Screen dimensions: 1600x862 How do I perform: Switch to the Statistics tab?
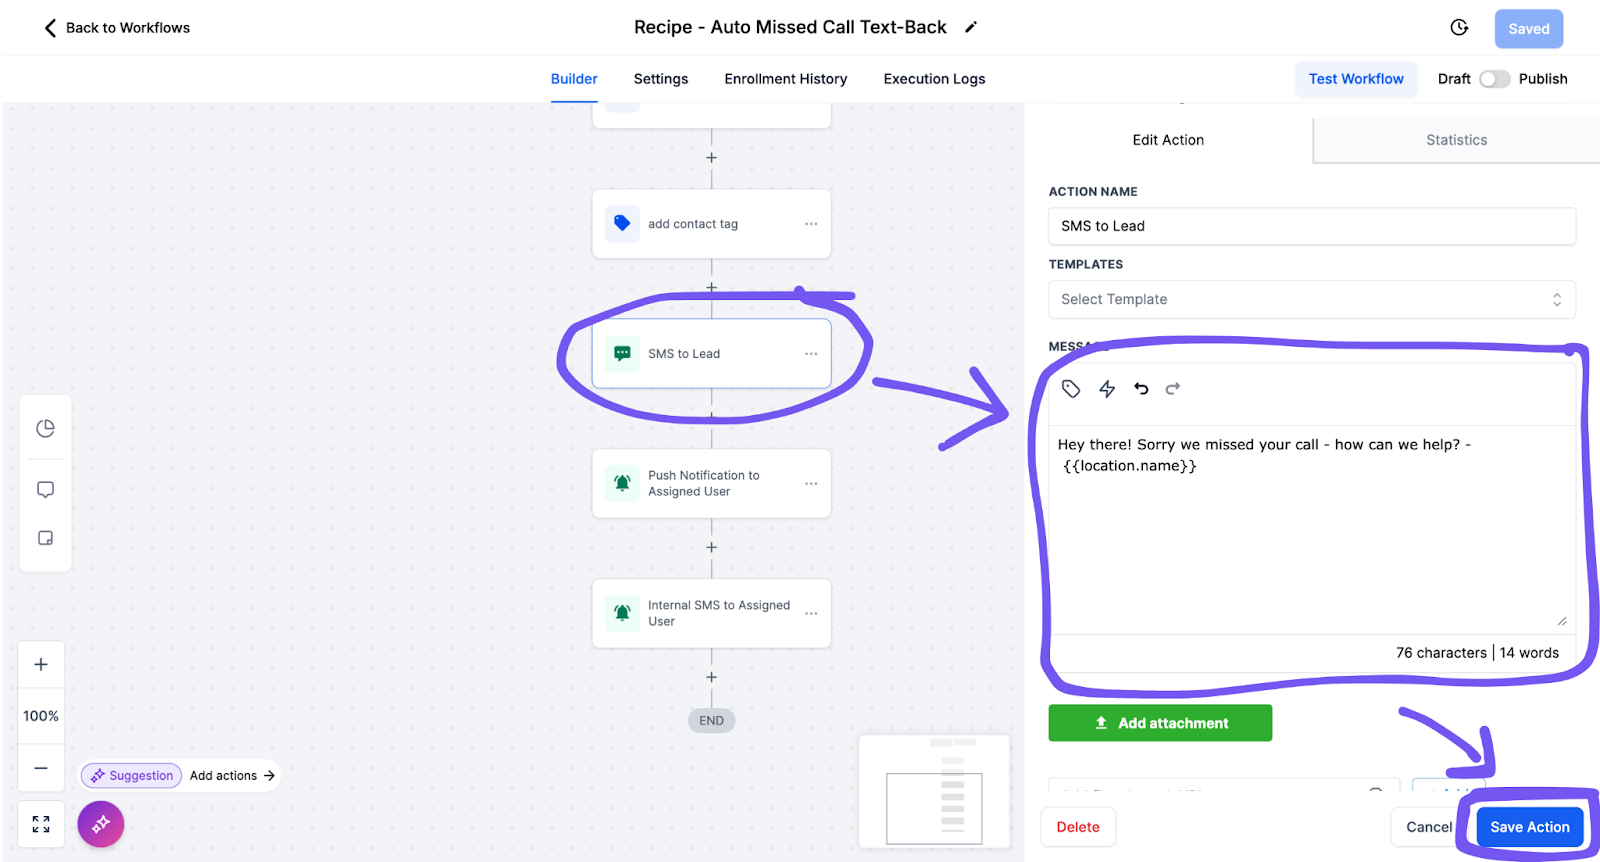(1456, 140)
